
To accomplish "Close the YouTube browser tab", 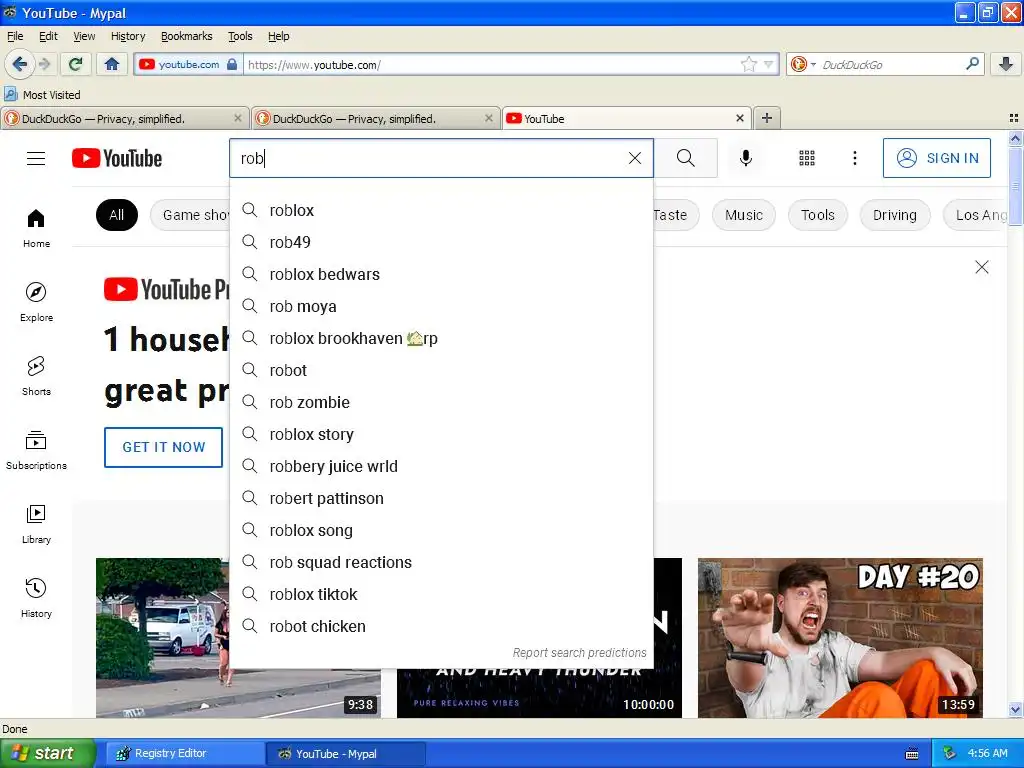I will pyautogui.click(x=739, y=118).
